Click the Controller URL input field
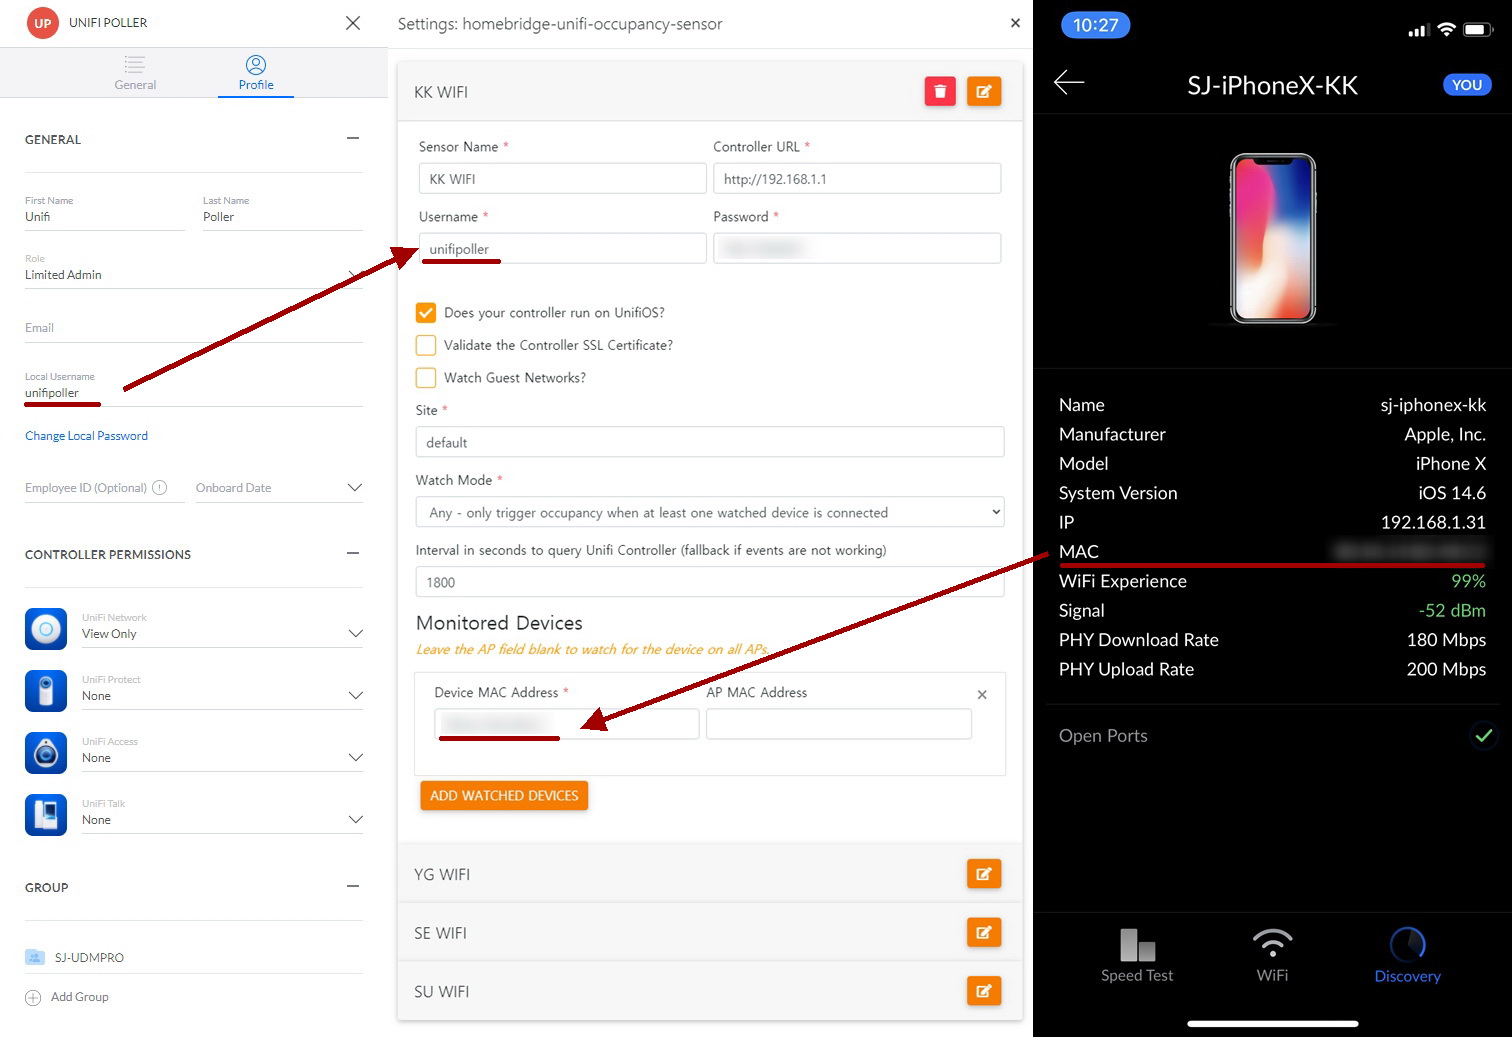Viewport: 1512px width, 1037px height. [x=857, y=179]
